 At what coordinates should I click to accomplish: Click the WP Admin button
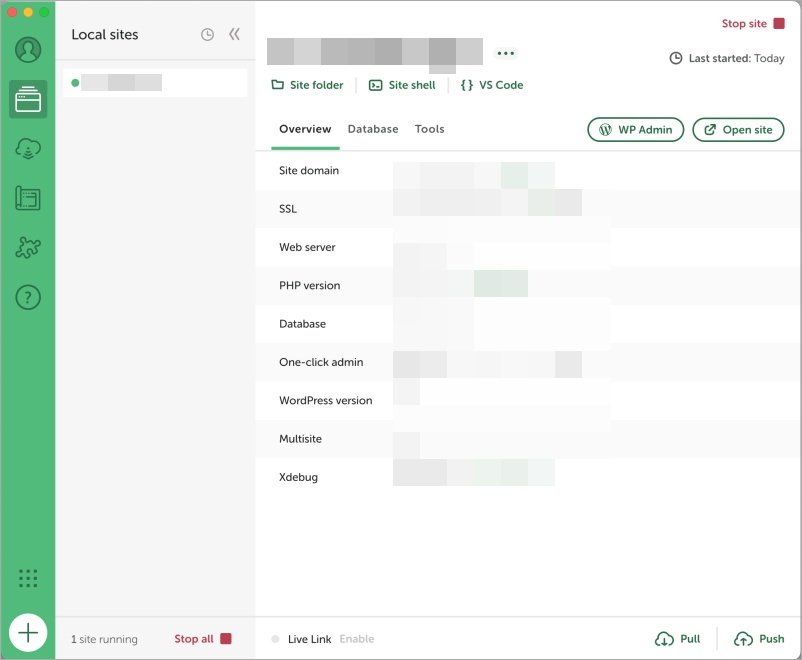pos(636,130)
